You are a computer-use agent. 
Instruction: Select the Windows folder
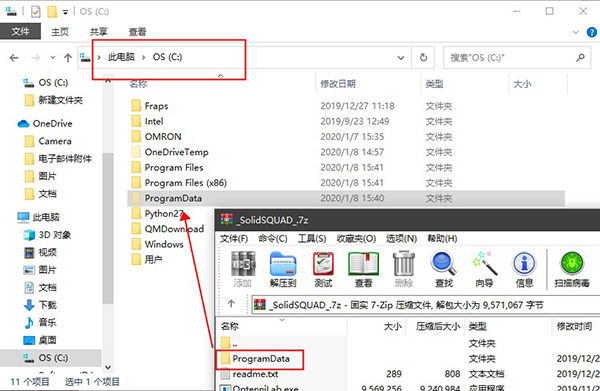[x=158, y=244]
